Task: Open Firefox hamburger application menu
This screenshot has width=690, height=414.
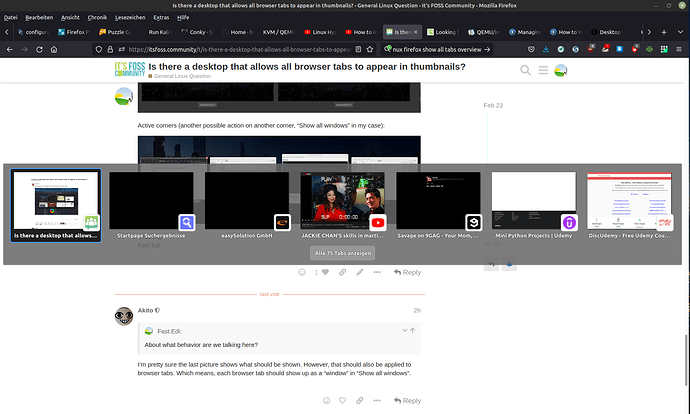Action: coord(679,50)
